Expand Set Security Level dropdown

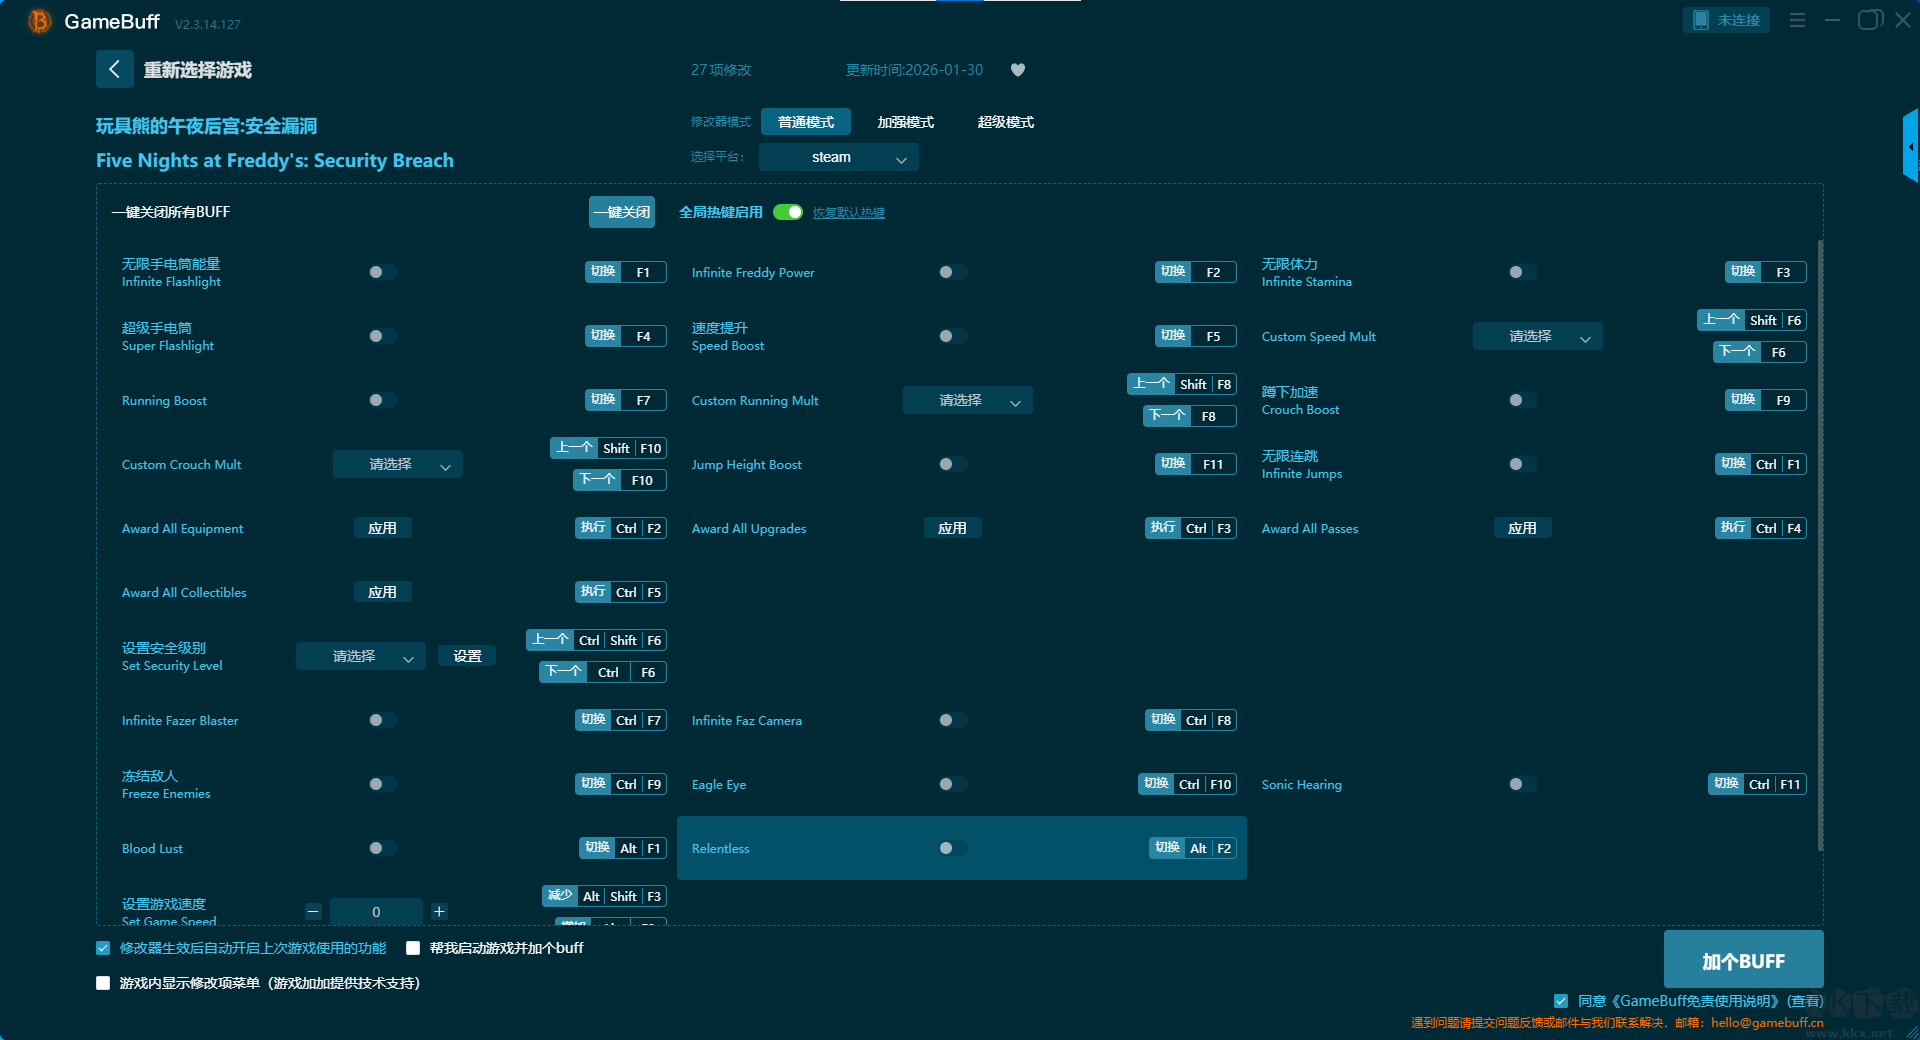click(361, 656)
